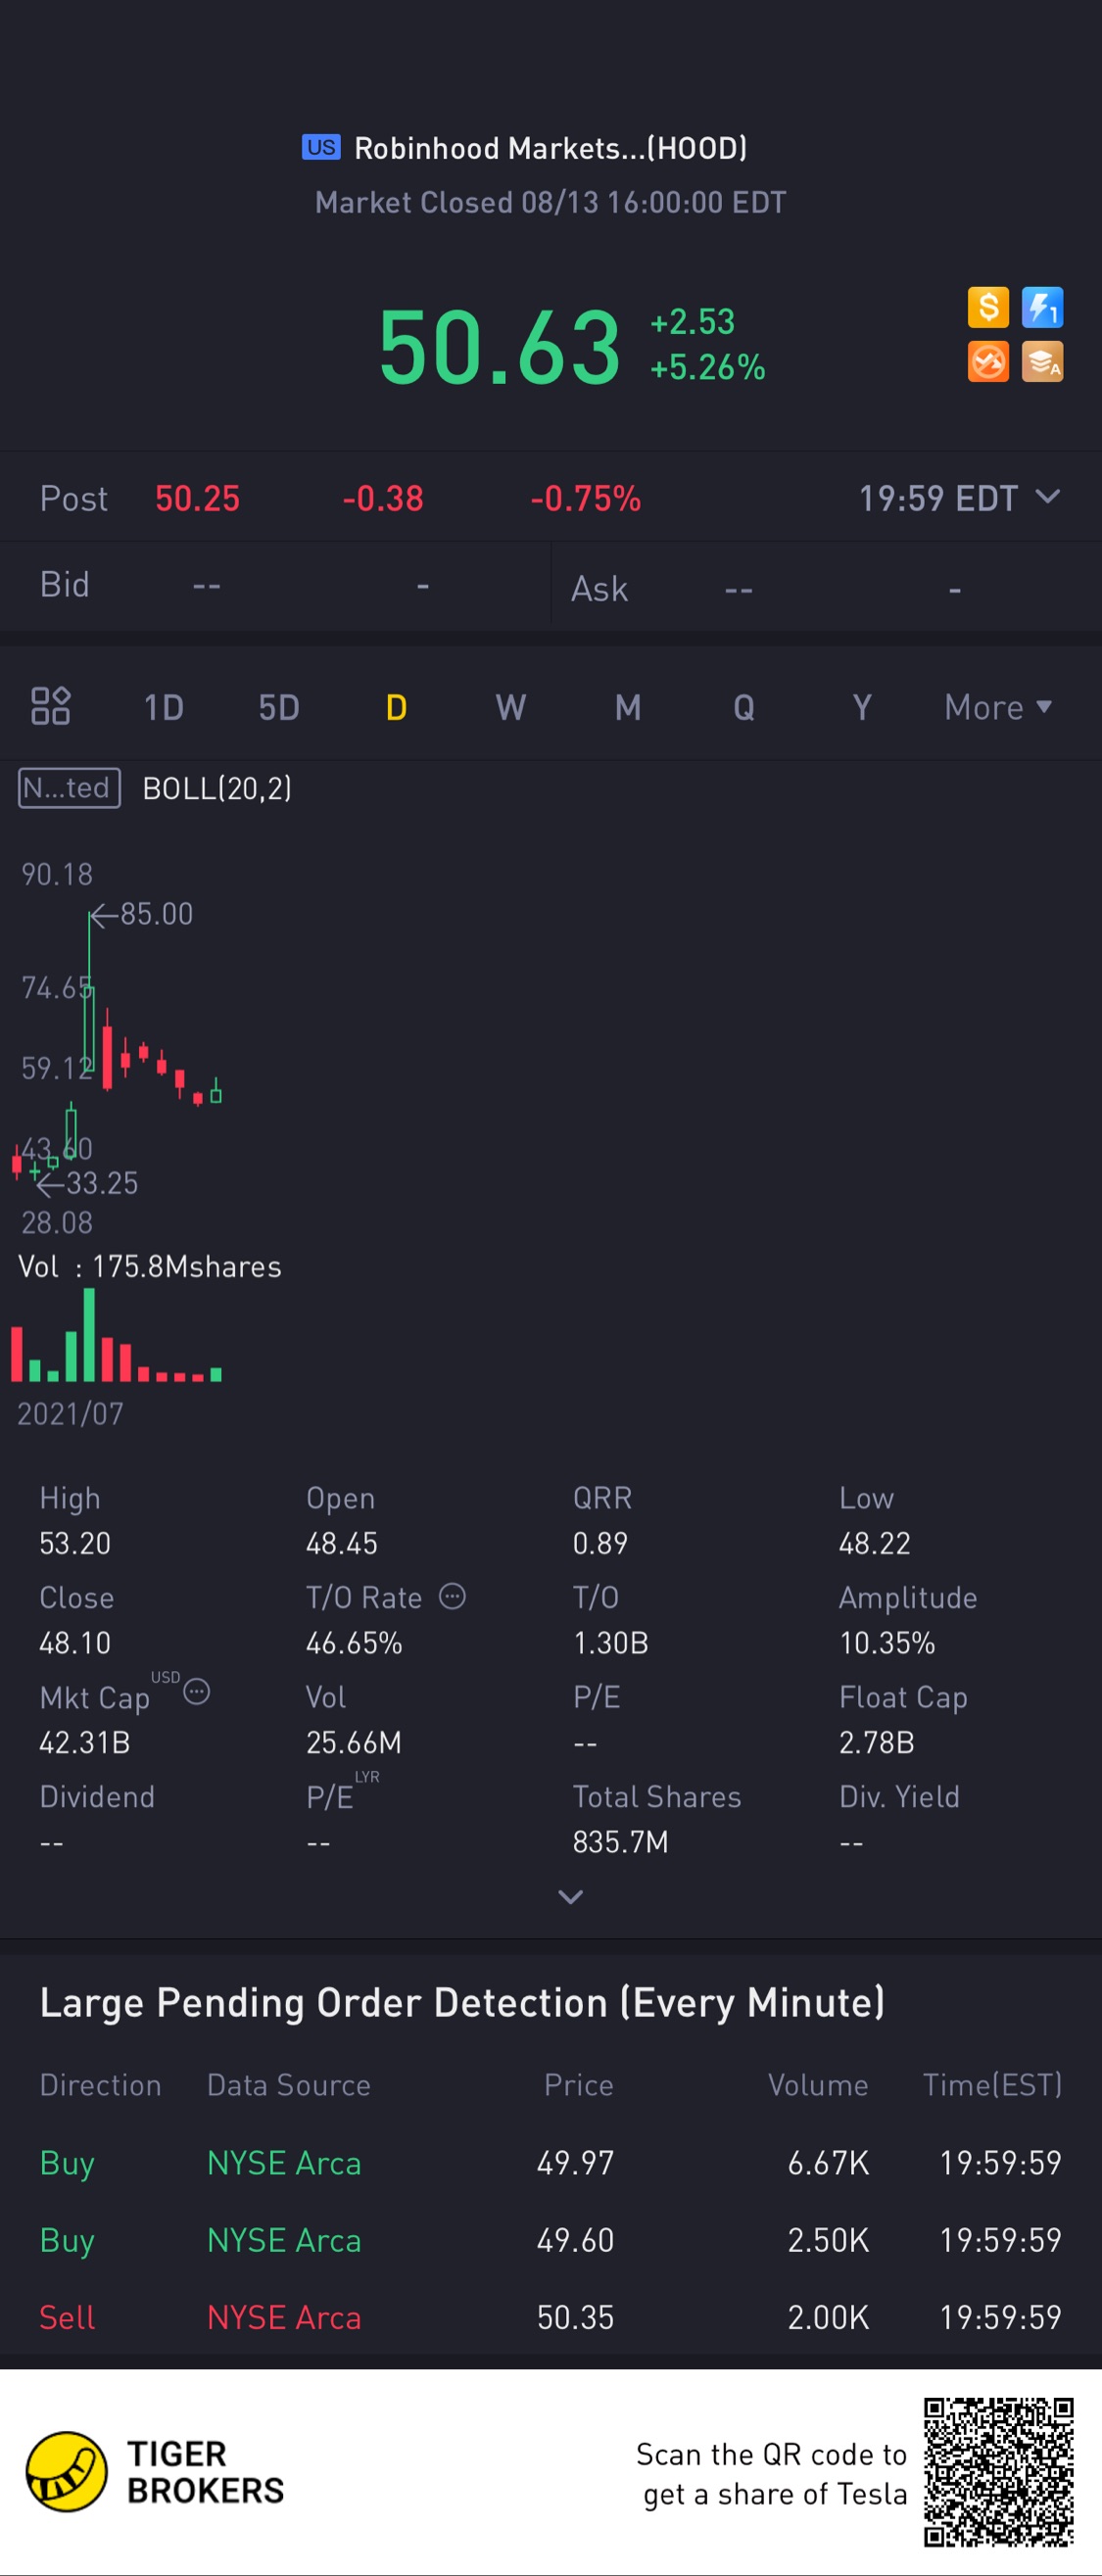Open the More timeframe dropdown

click(998, 707)
